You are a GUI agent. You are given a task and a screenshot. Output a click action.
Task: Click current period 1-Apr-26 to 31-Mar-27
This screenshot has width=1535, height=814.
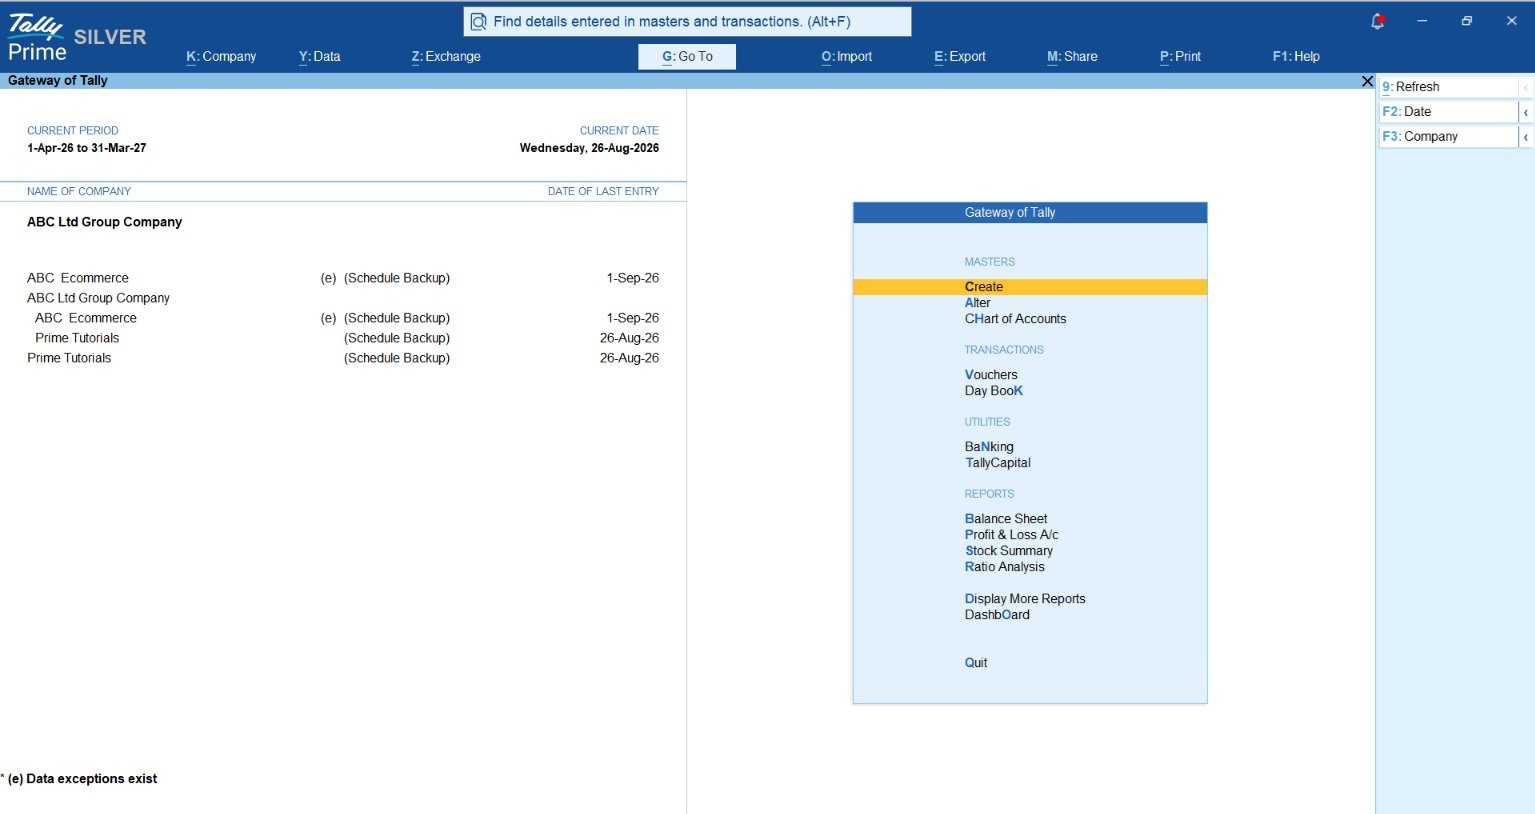coord(86,148)
